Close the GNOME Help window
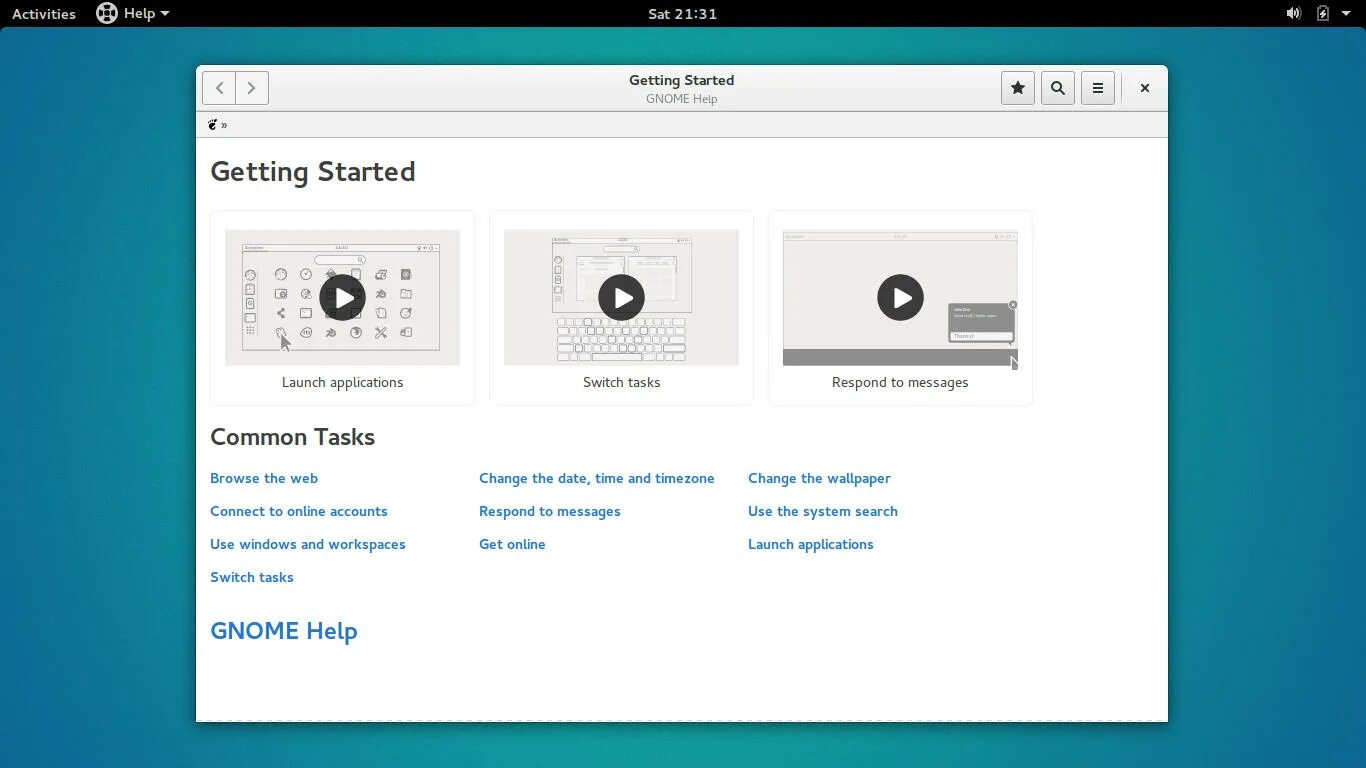The image size is (1366, 768). click(1145, 88)
